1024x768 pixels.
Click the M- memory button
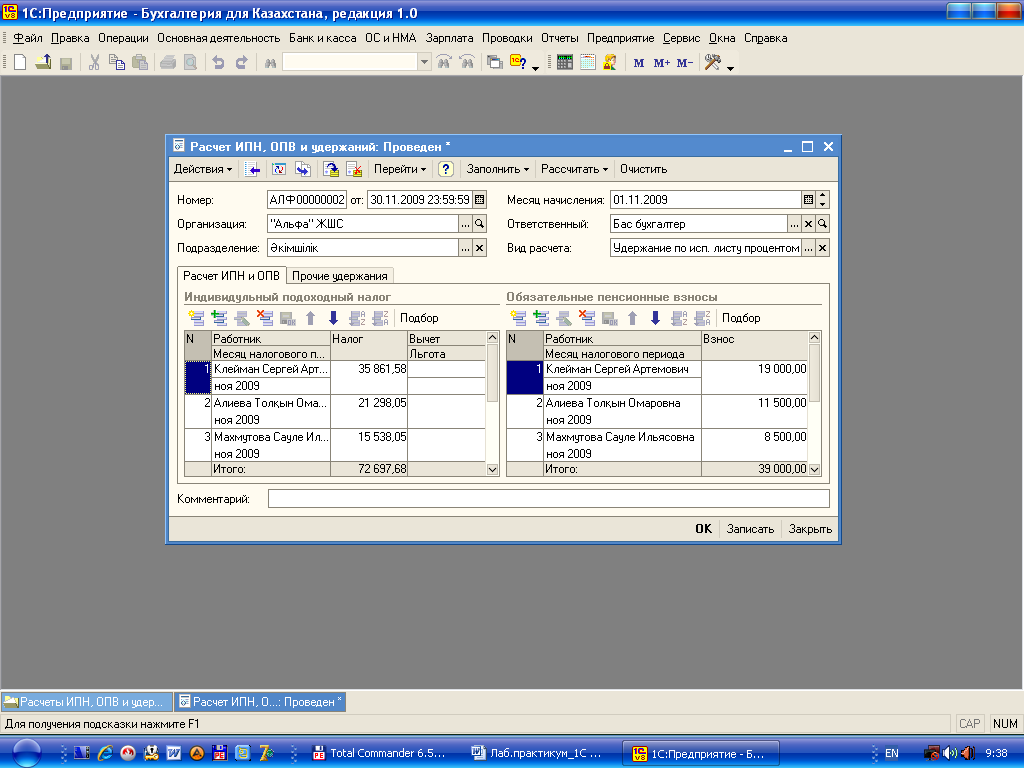pos(684,63)
